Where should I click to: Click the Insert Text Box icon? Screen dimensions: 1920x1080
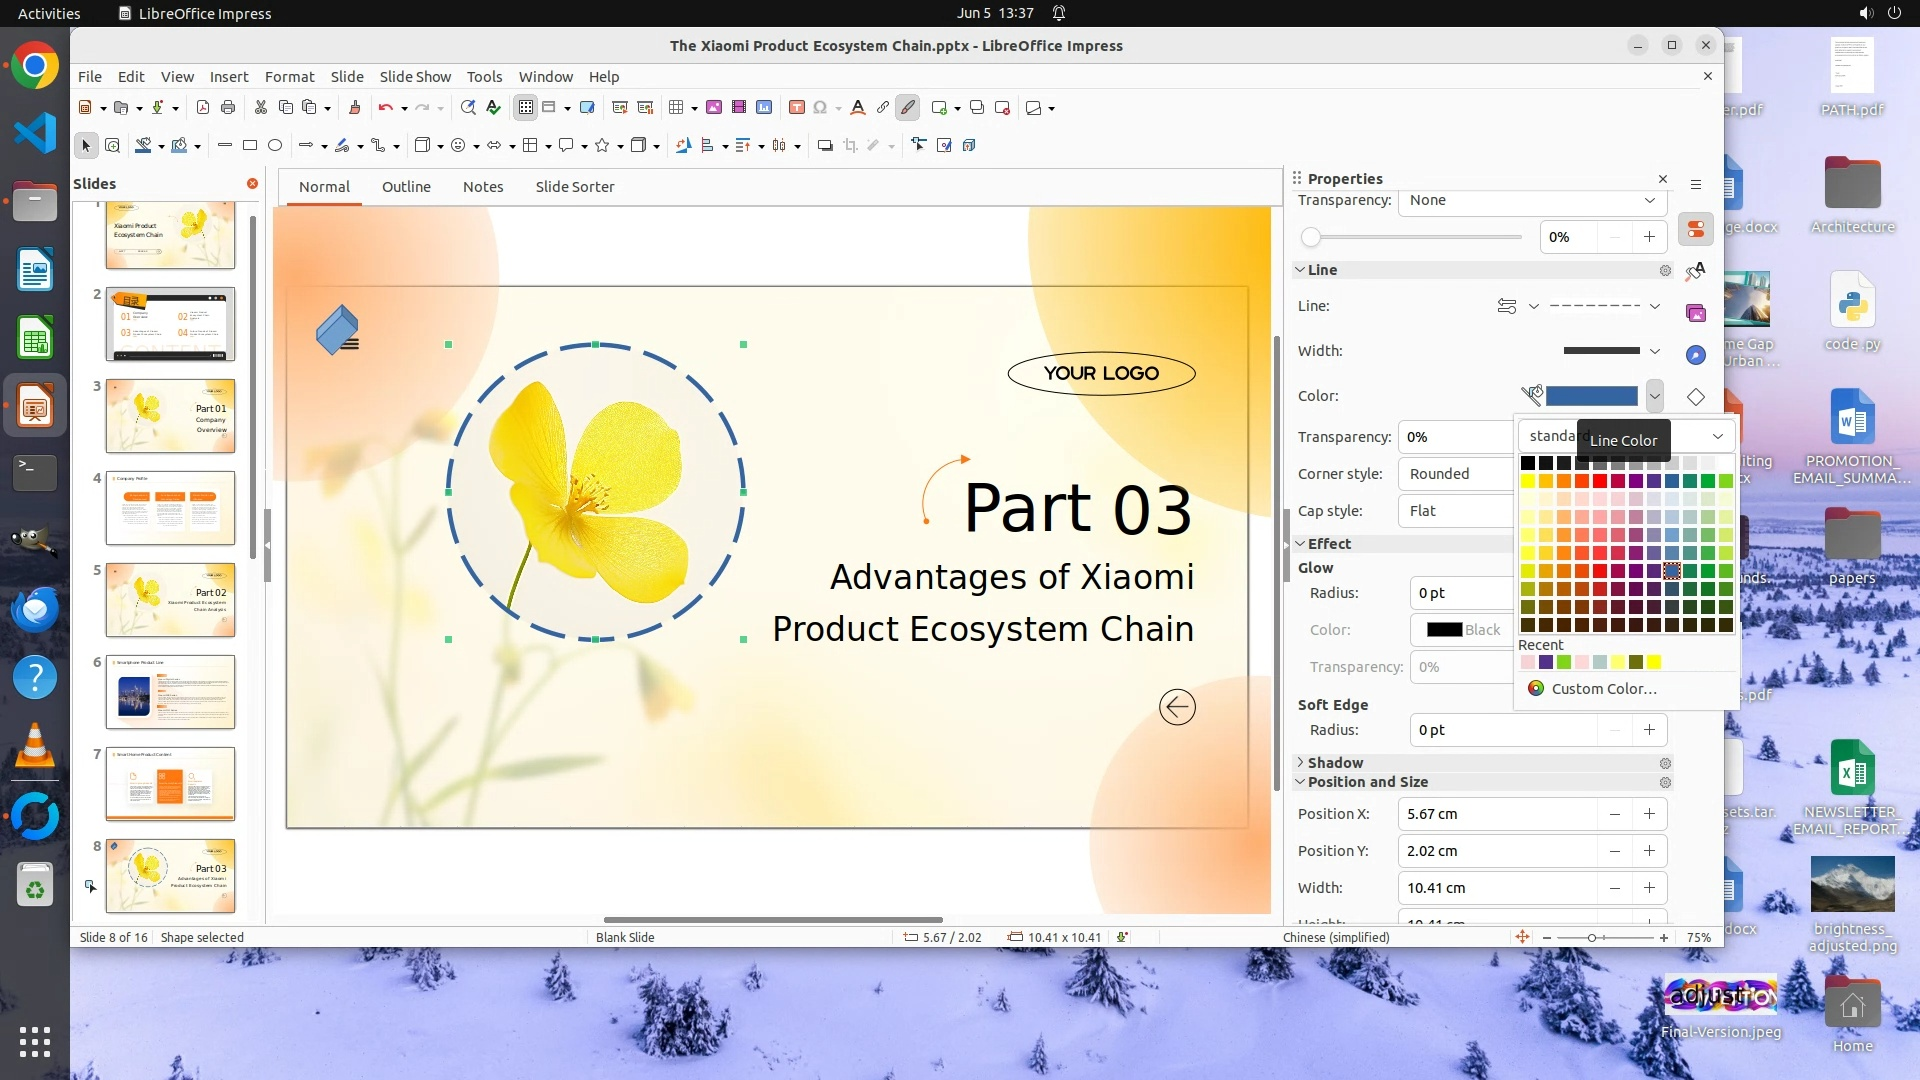click(797, 108)
